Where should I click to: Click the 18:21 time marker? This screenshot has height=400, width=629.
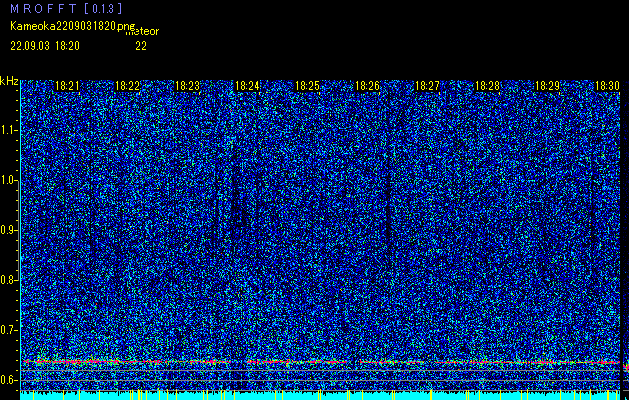(67, 86)
